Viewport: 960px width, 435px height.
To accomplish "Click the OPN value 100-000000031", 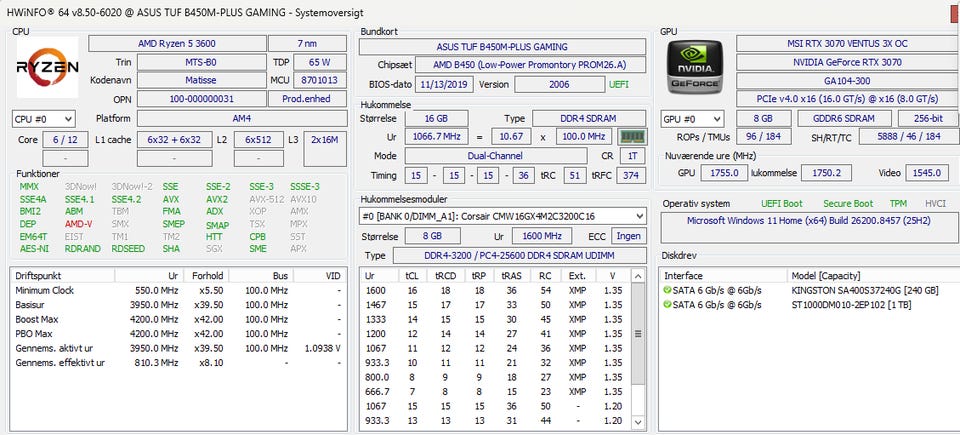I will (x=201, y=99).
